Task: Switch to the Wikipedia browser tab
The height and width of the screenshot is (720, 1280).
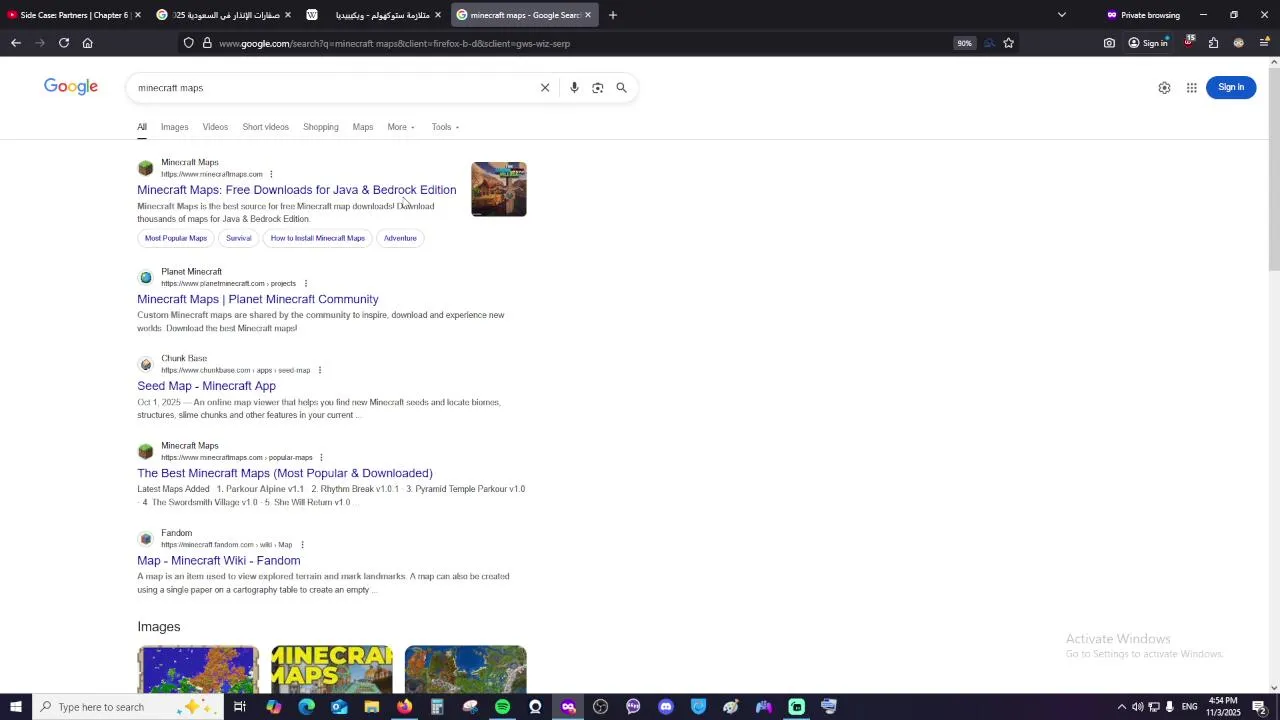Action: pos(374,15)
